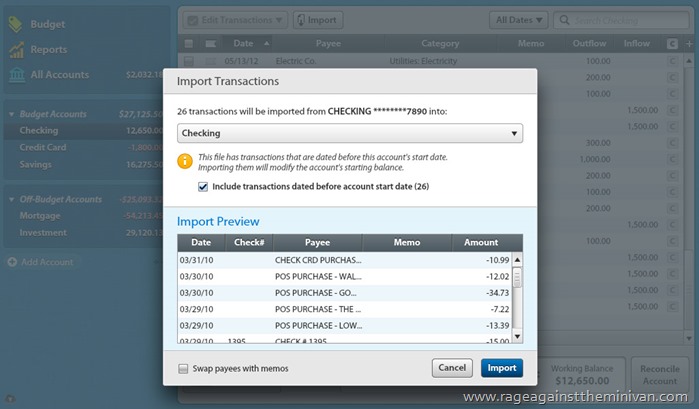699x409 pixels.
Task: Click the yellow info warning icon
Action: click(x=185, y=161)
